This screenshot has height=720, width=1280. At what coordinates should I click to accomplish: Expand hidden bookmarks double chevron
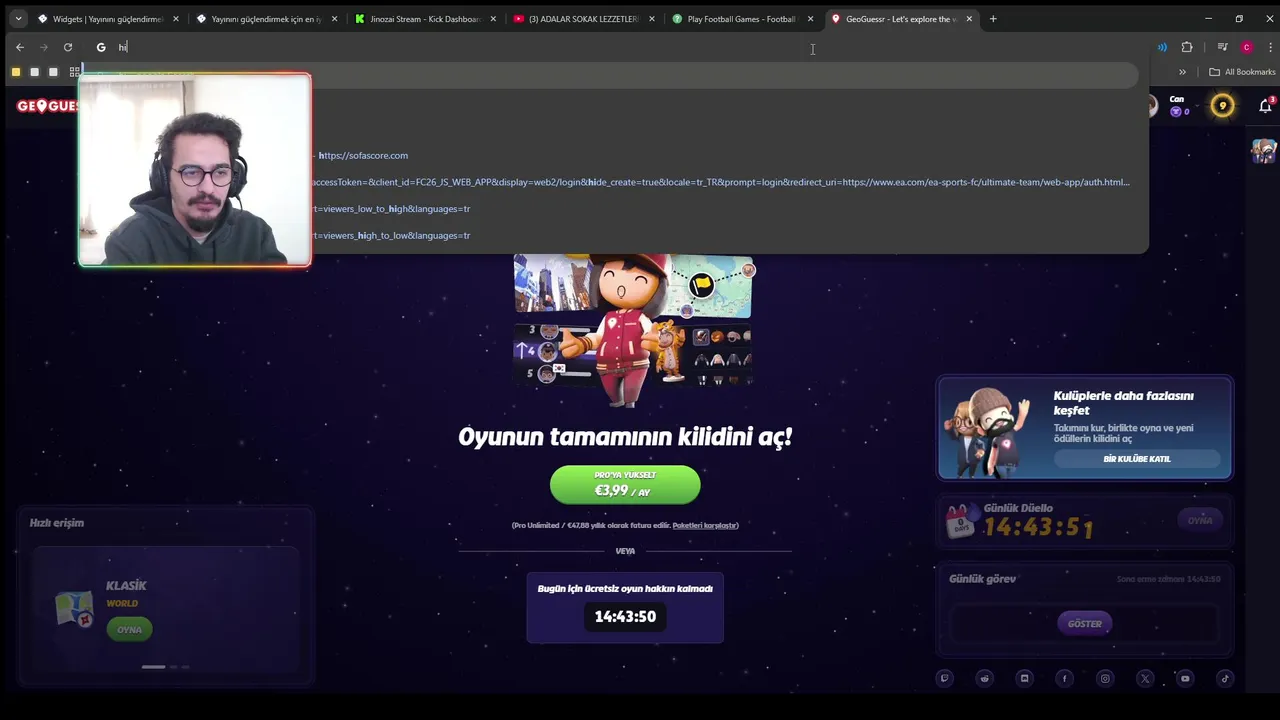click(1182, 72)
